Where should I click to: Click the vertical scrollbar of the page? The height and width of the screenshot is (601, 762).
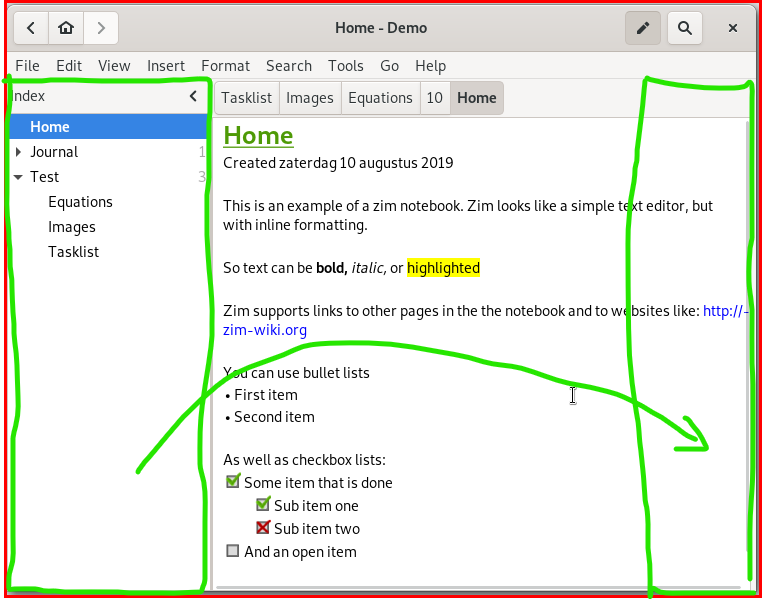click(x=748, y=335)
